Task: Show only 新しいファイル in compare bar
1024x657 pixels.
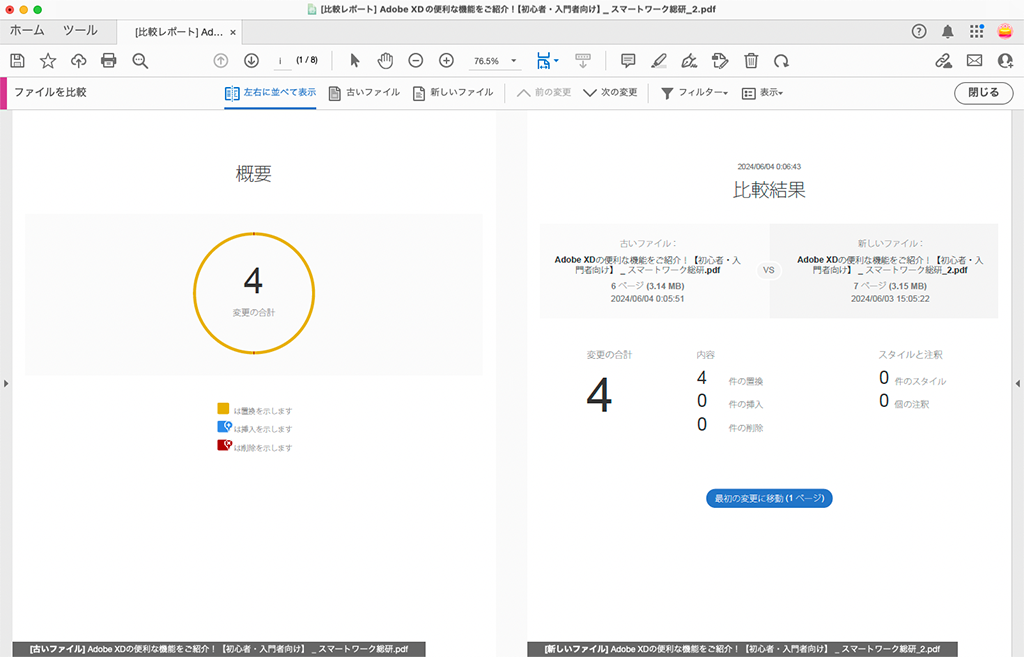Action: coord(453,93)
